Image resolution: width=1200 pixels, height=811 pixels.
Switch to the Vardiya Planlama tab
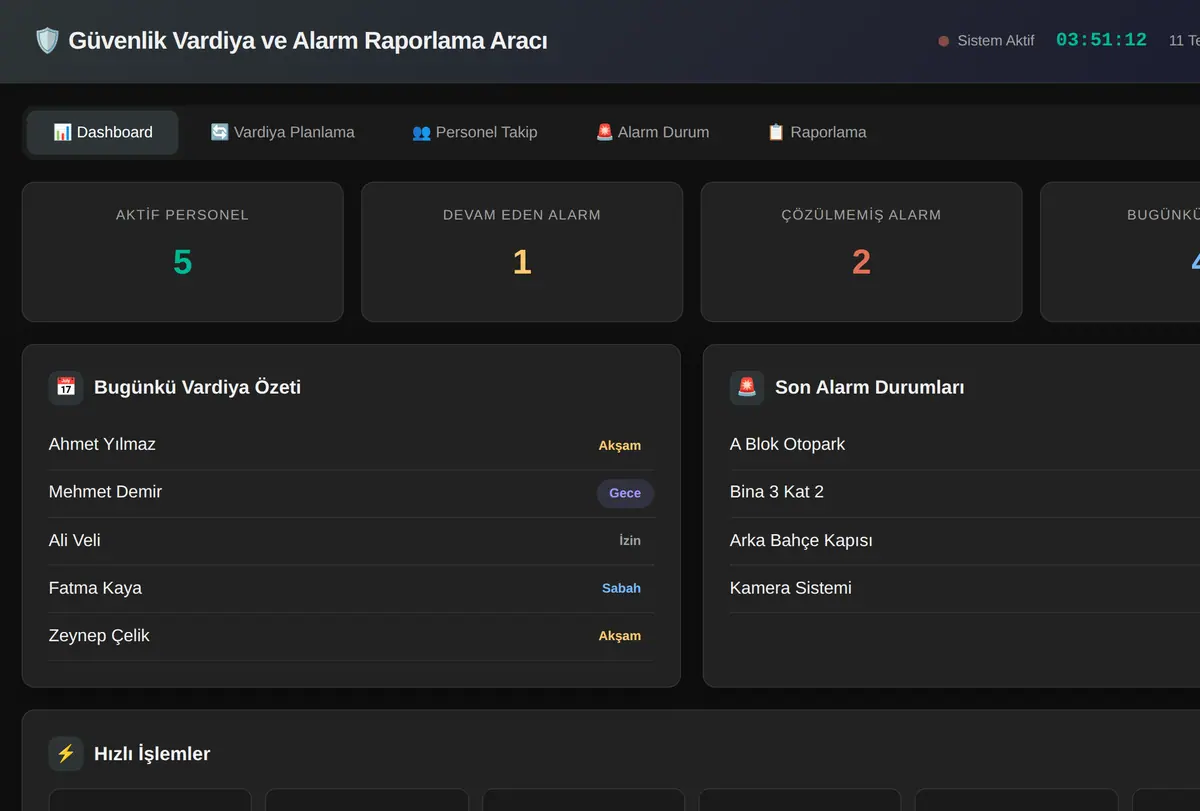282,132
